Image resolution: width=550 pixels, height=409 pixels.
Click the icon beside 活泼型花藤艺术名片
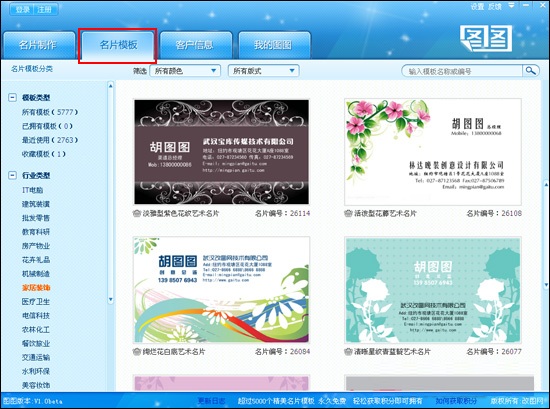click(348, 213)
